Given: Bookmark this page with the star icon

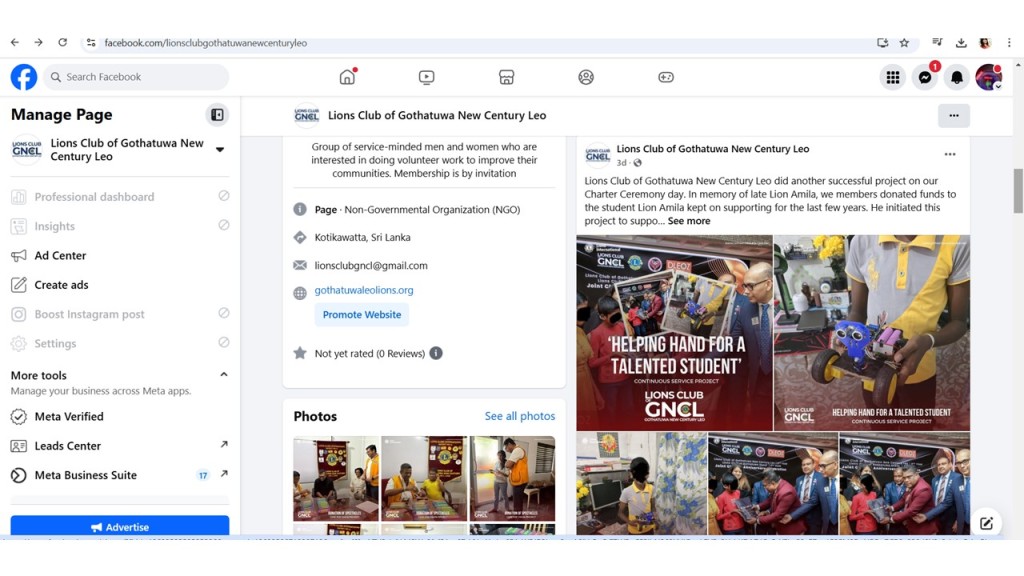Looking at the screenshot, I should (x=904, y=43).
